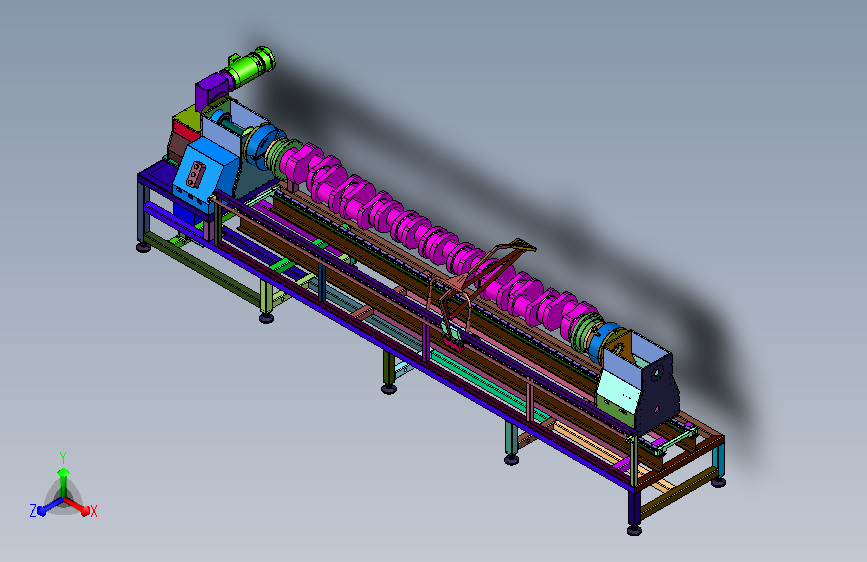Select the light blue control box with three buttons
The width and height of the screenshot is (867, 562).
206,175
